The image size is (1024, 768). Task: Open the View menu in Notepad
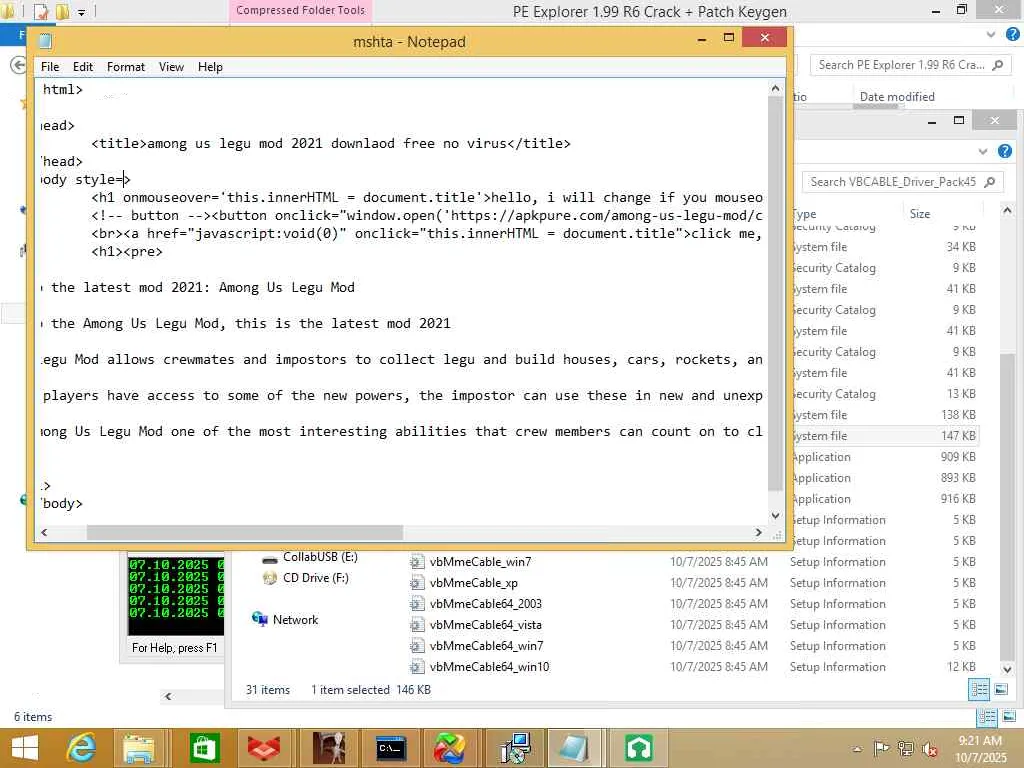click(171, 67)
